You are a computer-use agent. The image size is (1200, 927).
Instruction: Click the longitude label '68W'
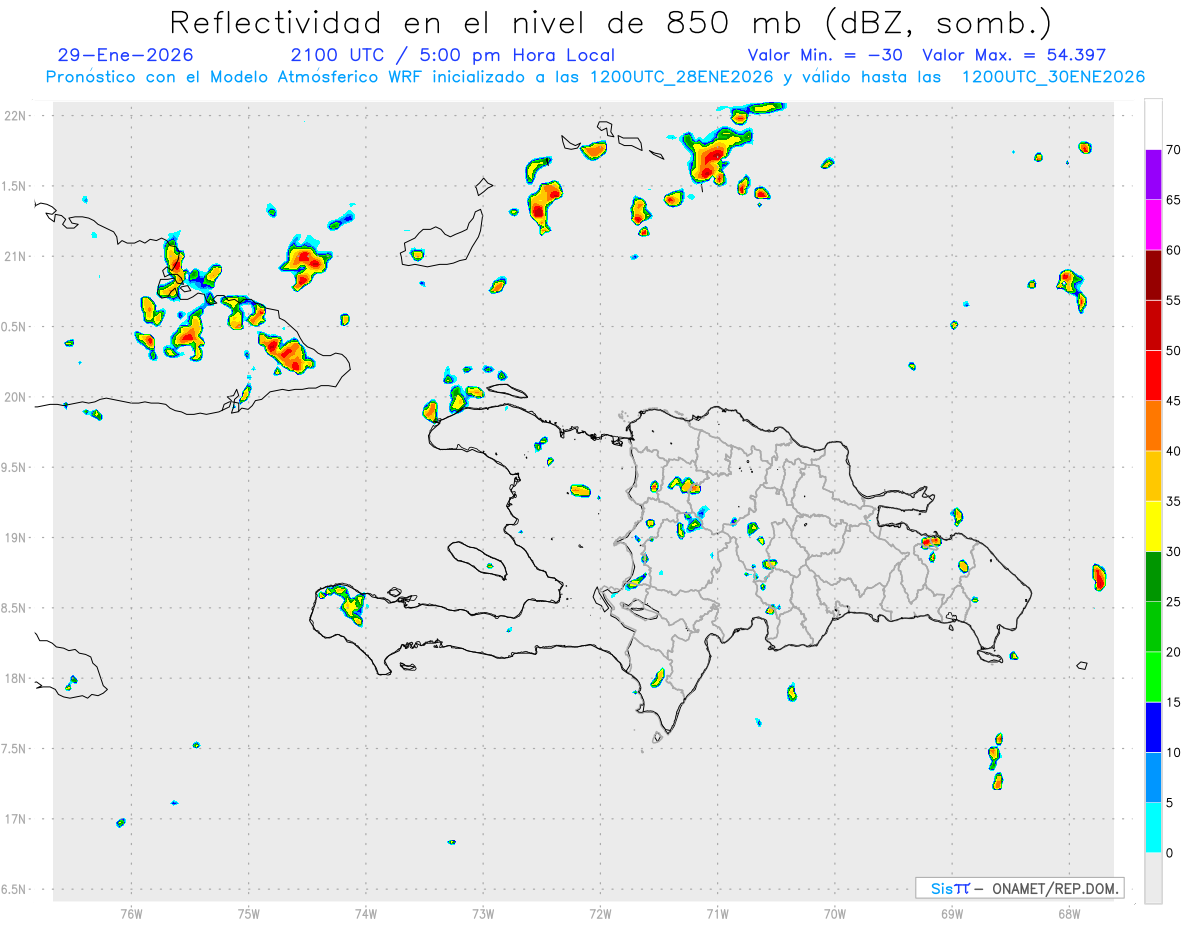pos(1068,913)
